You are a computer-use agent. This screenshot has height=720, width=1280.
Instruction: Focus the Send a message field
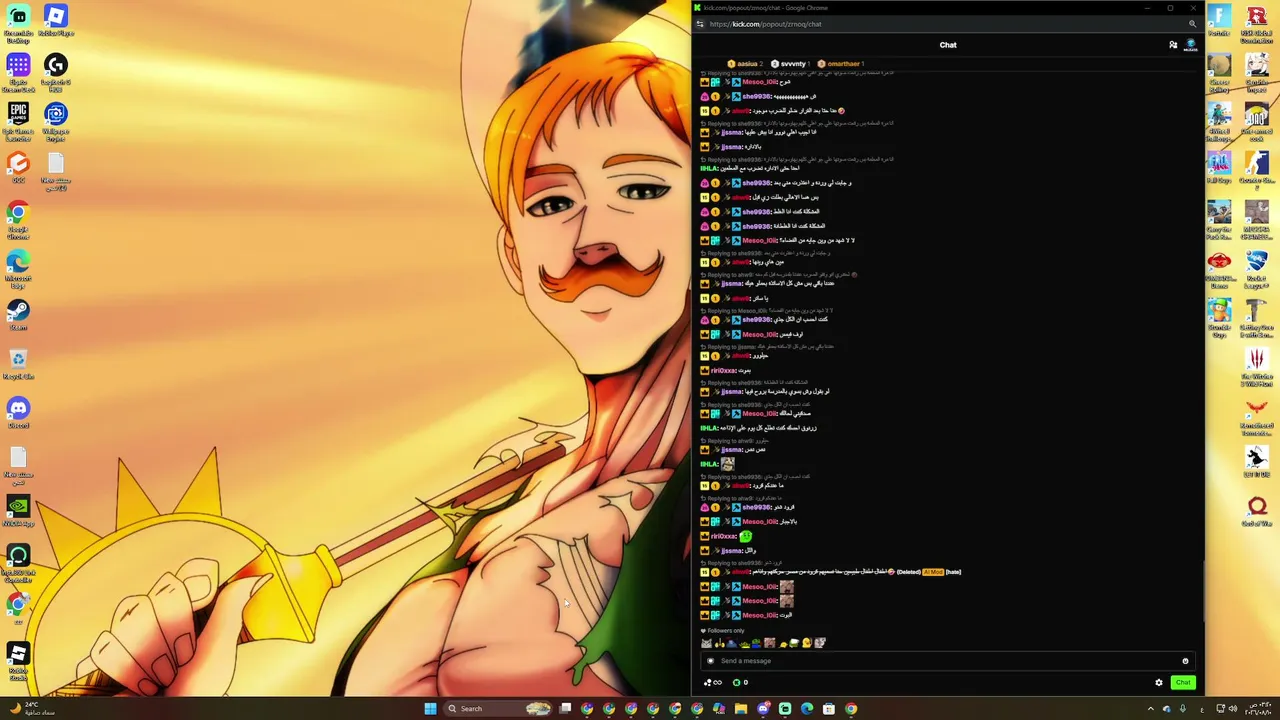948,661
